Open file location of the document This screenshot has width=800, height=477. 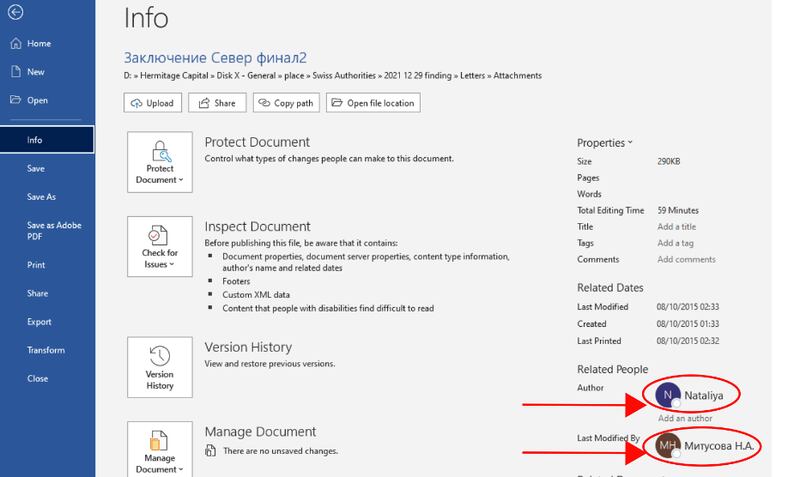click(372, 103)
